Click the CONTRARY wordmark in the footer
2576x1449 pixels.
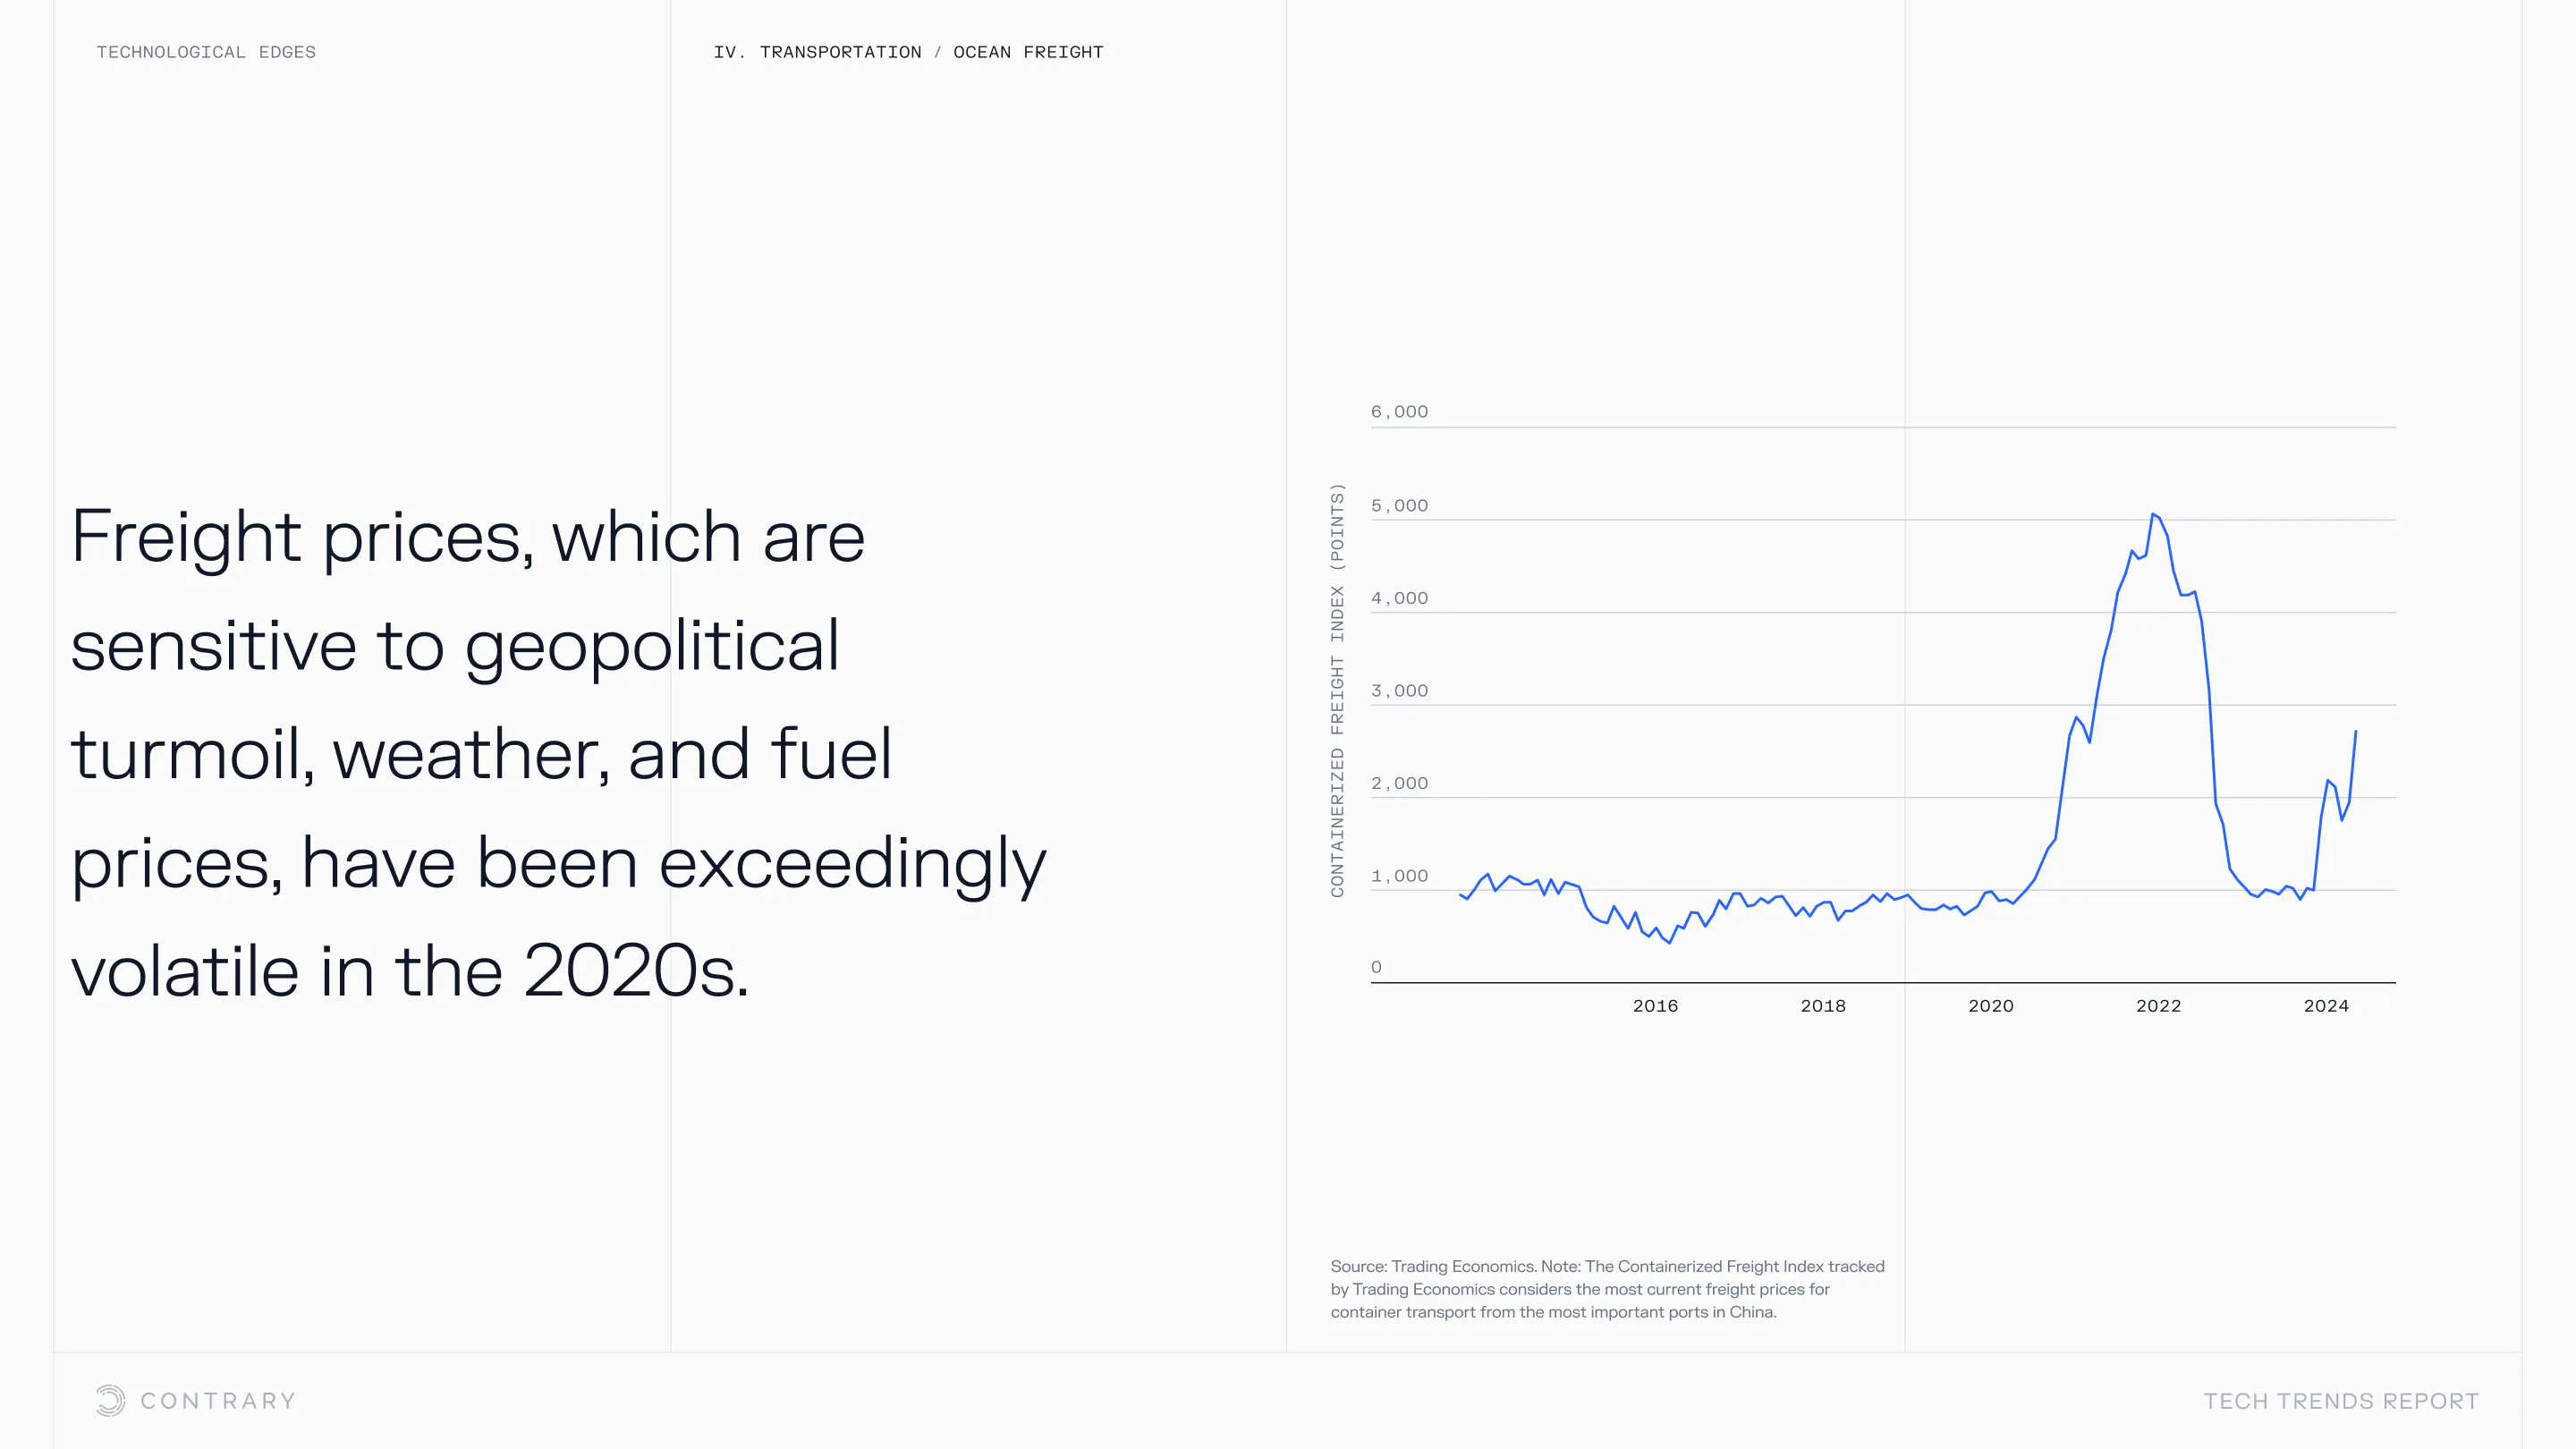coord(218,1401)
